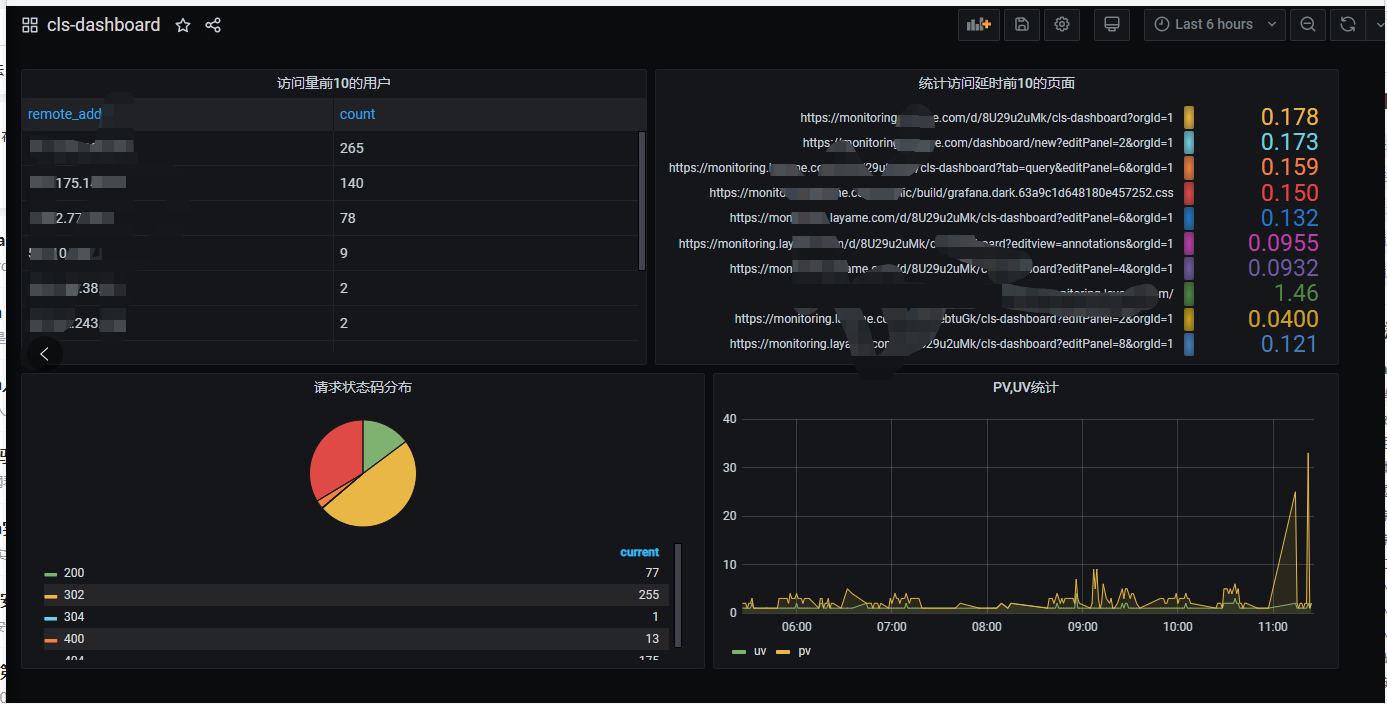1387x704 pixels.
Task: Click the pie legend vertical scrollbar
Action: pos(678,595)
